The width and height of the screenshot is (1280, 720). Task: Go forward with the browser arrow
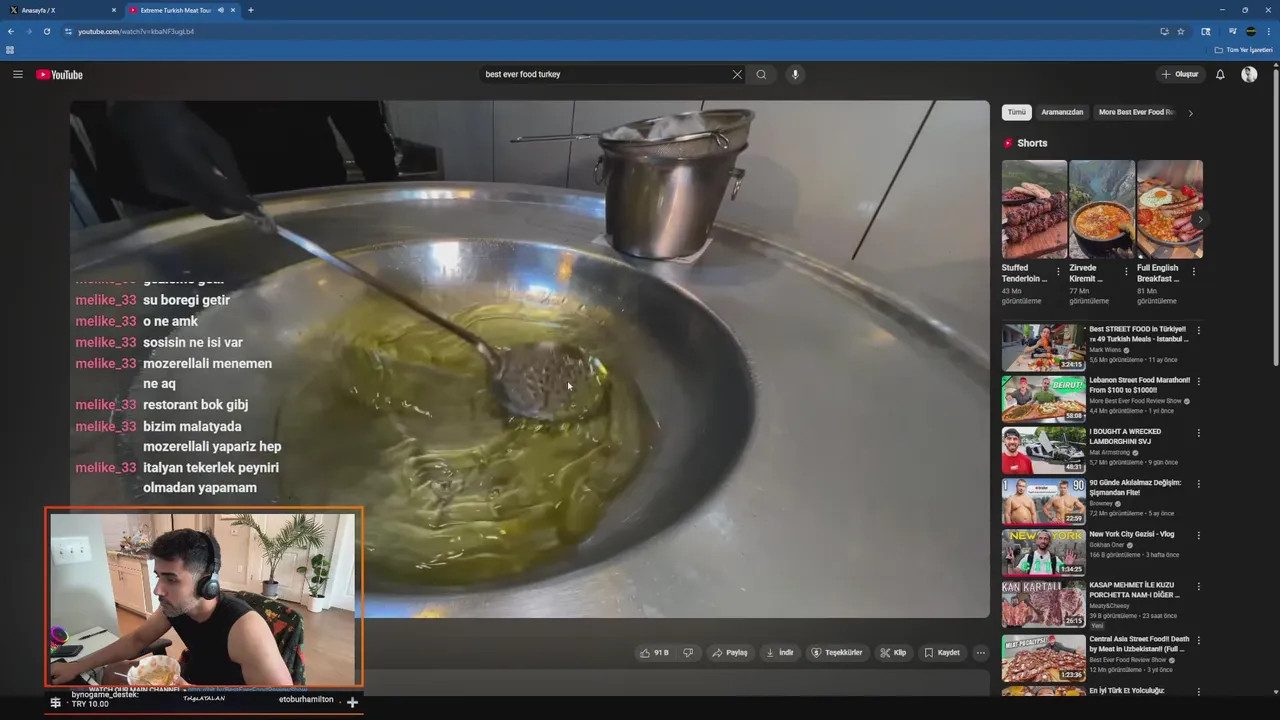pos(29,31)
